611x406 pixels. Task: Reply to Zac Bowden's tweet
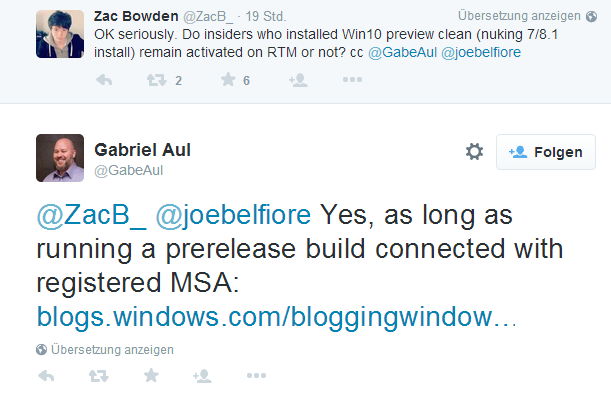[104, 80]
